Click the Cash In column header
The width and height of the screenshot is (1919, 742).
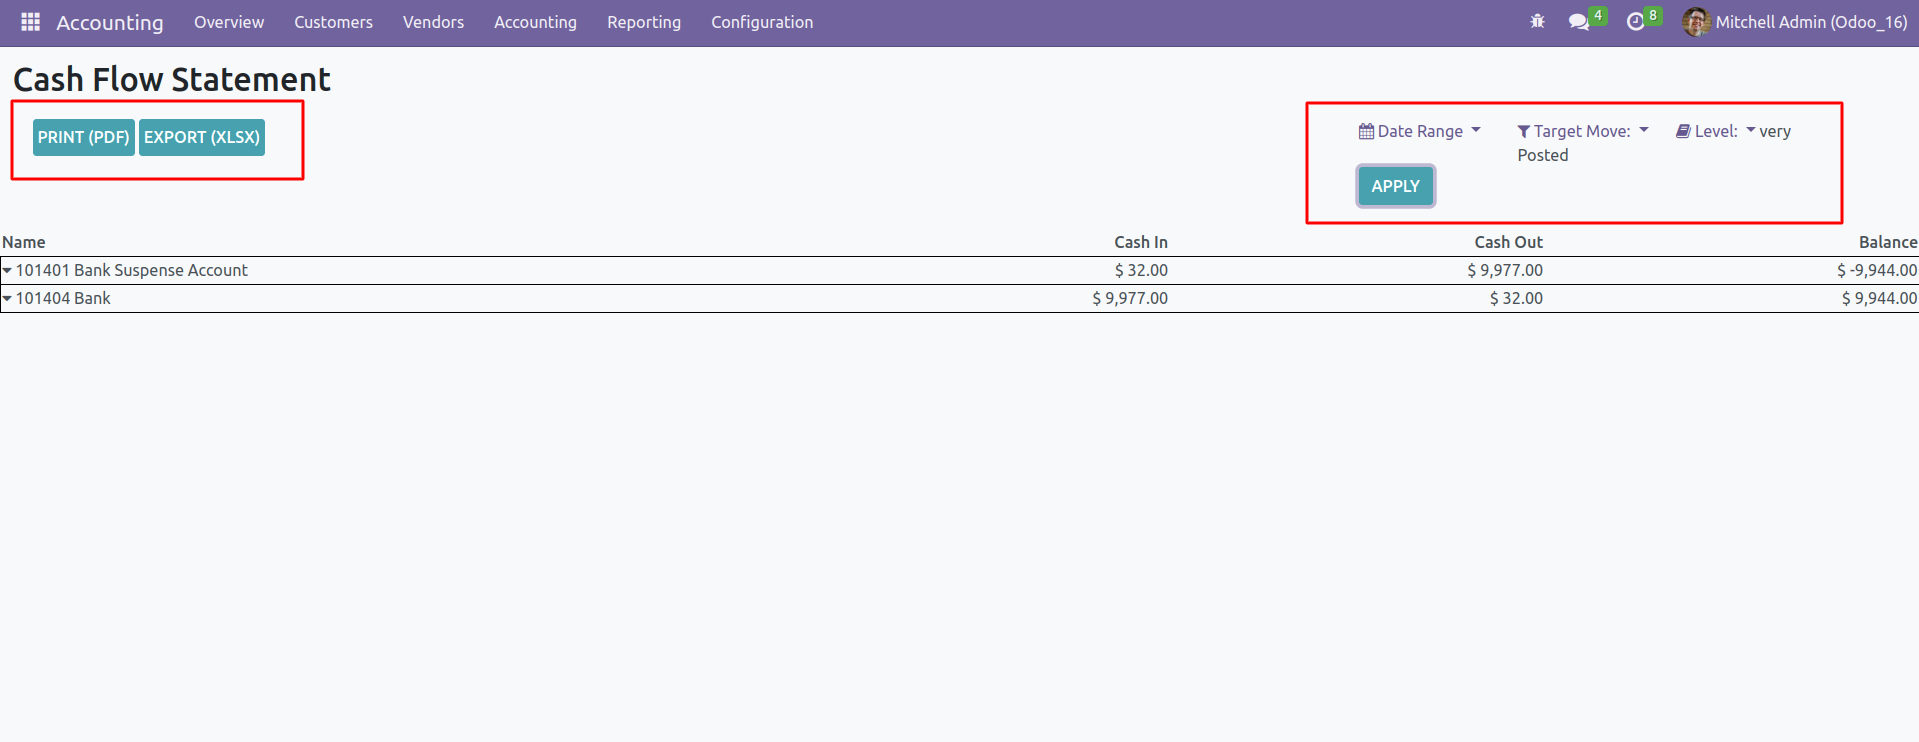coord(1141,242)
